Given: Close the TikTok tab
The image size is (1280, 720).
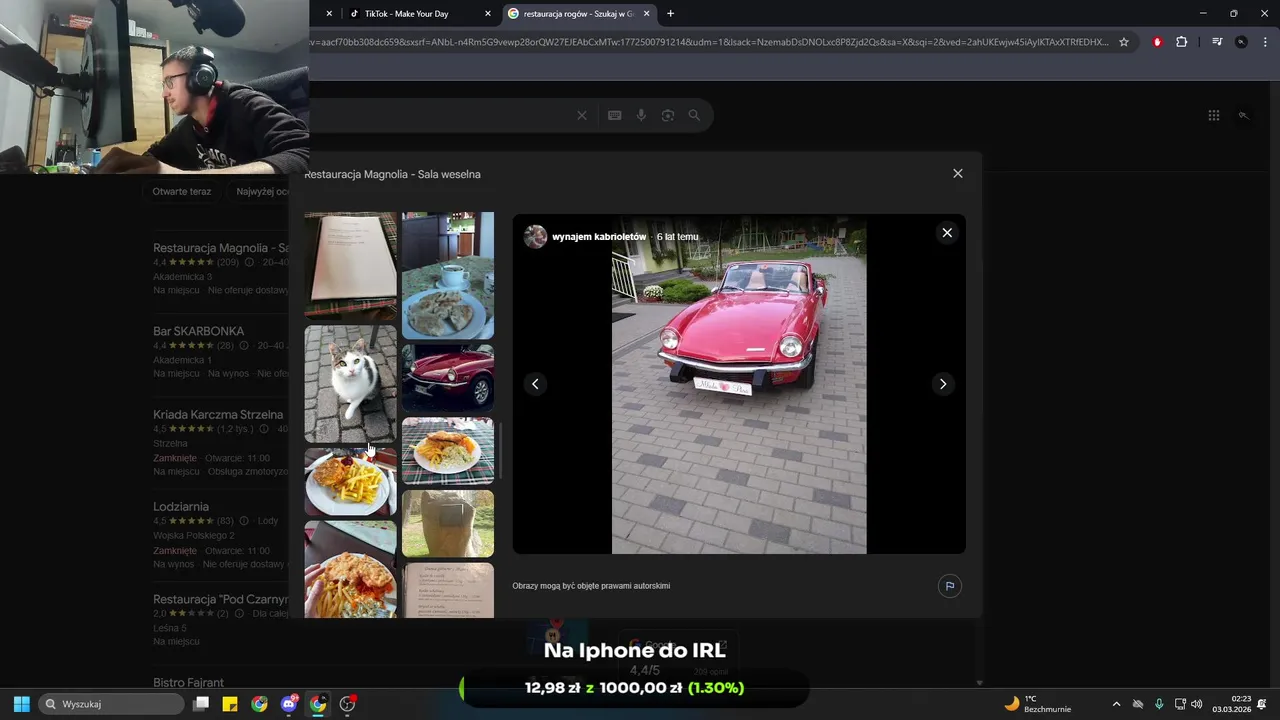Looking at the screenshot, I should pos(488,14).
